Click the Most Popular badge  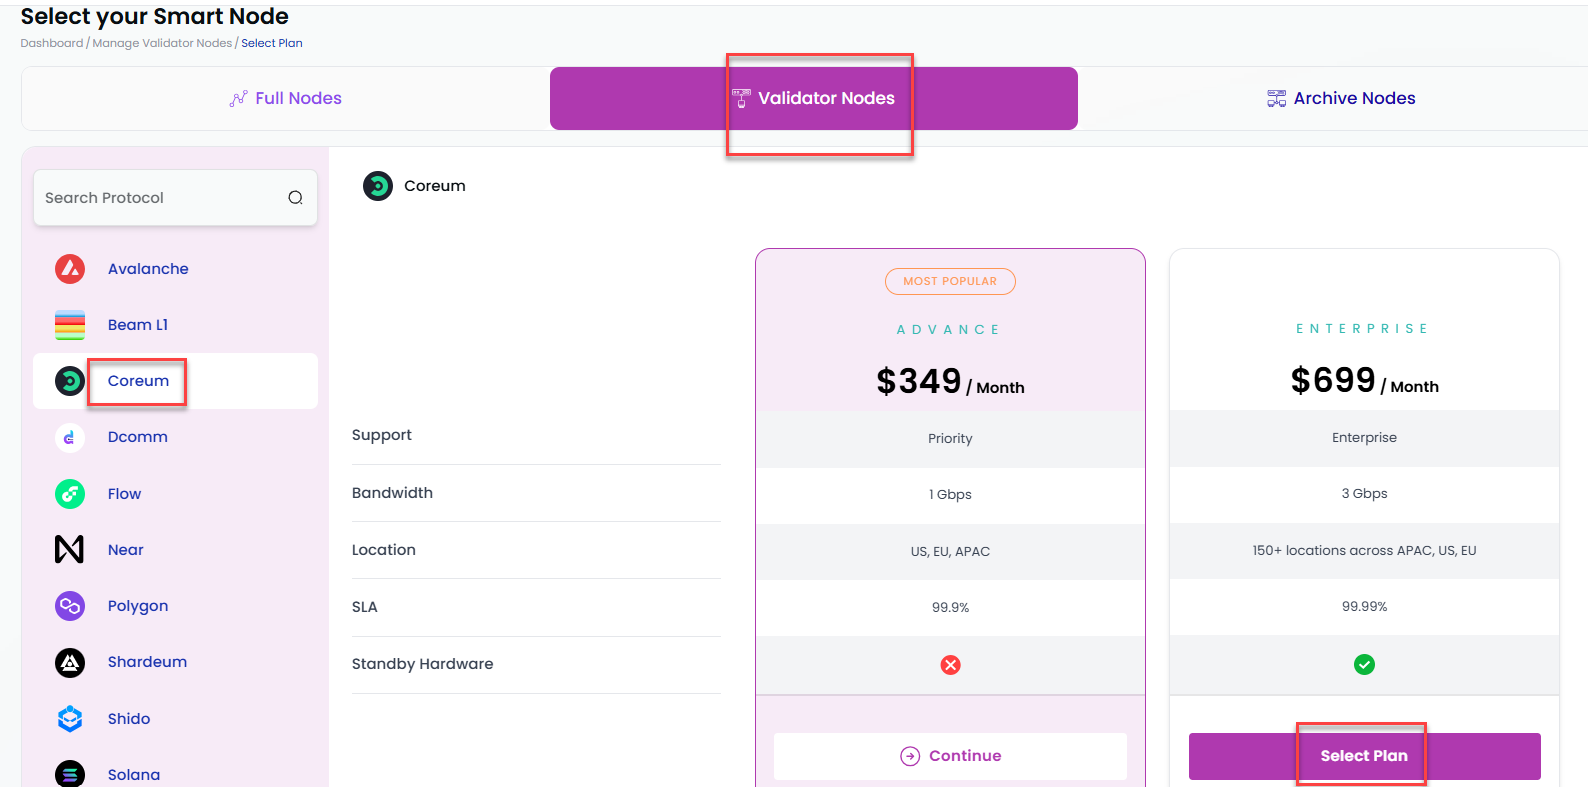[950, 282]
